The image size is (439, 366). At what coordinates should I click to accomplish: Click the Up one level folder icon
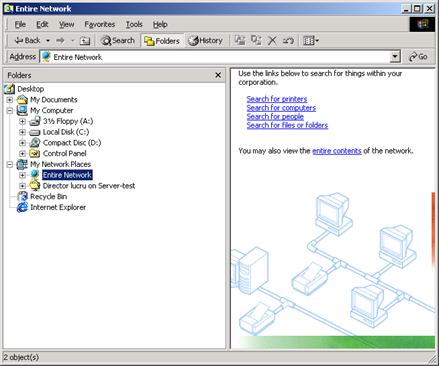(85, 41)
